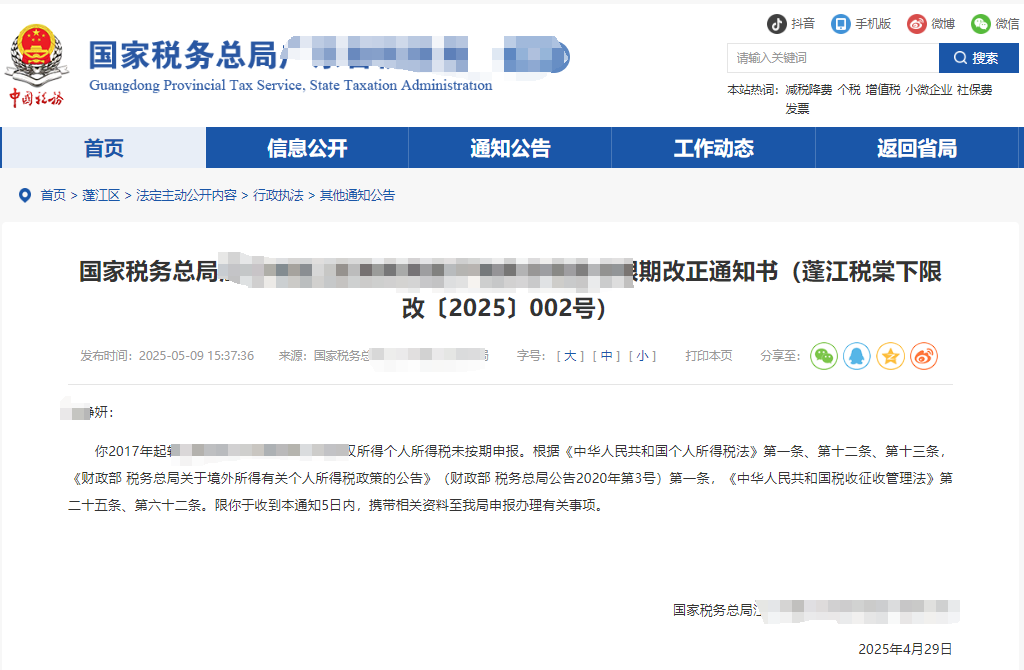Viewport: 1024px width, 670px height.
Task: Set font size to medium [中]
Action: click(607, 356)
